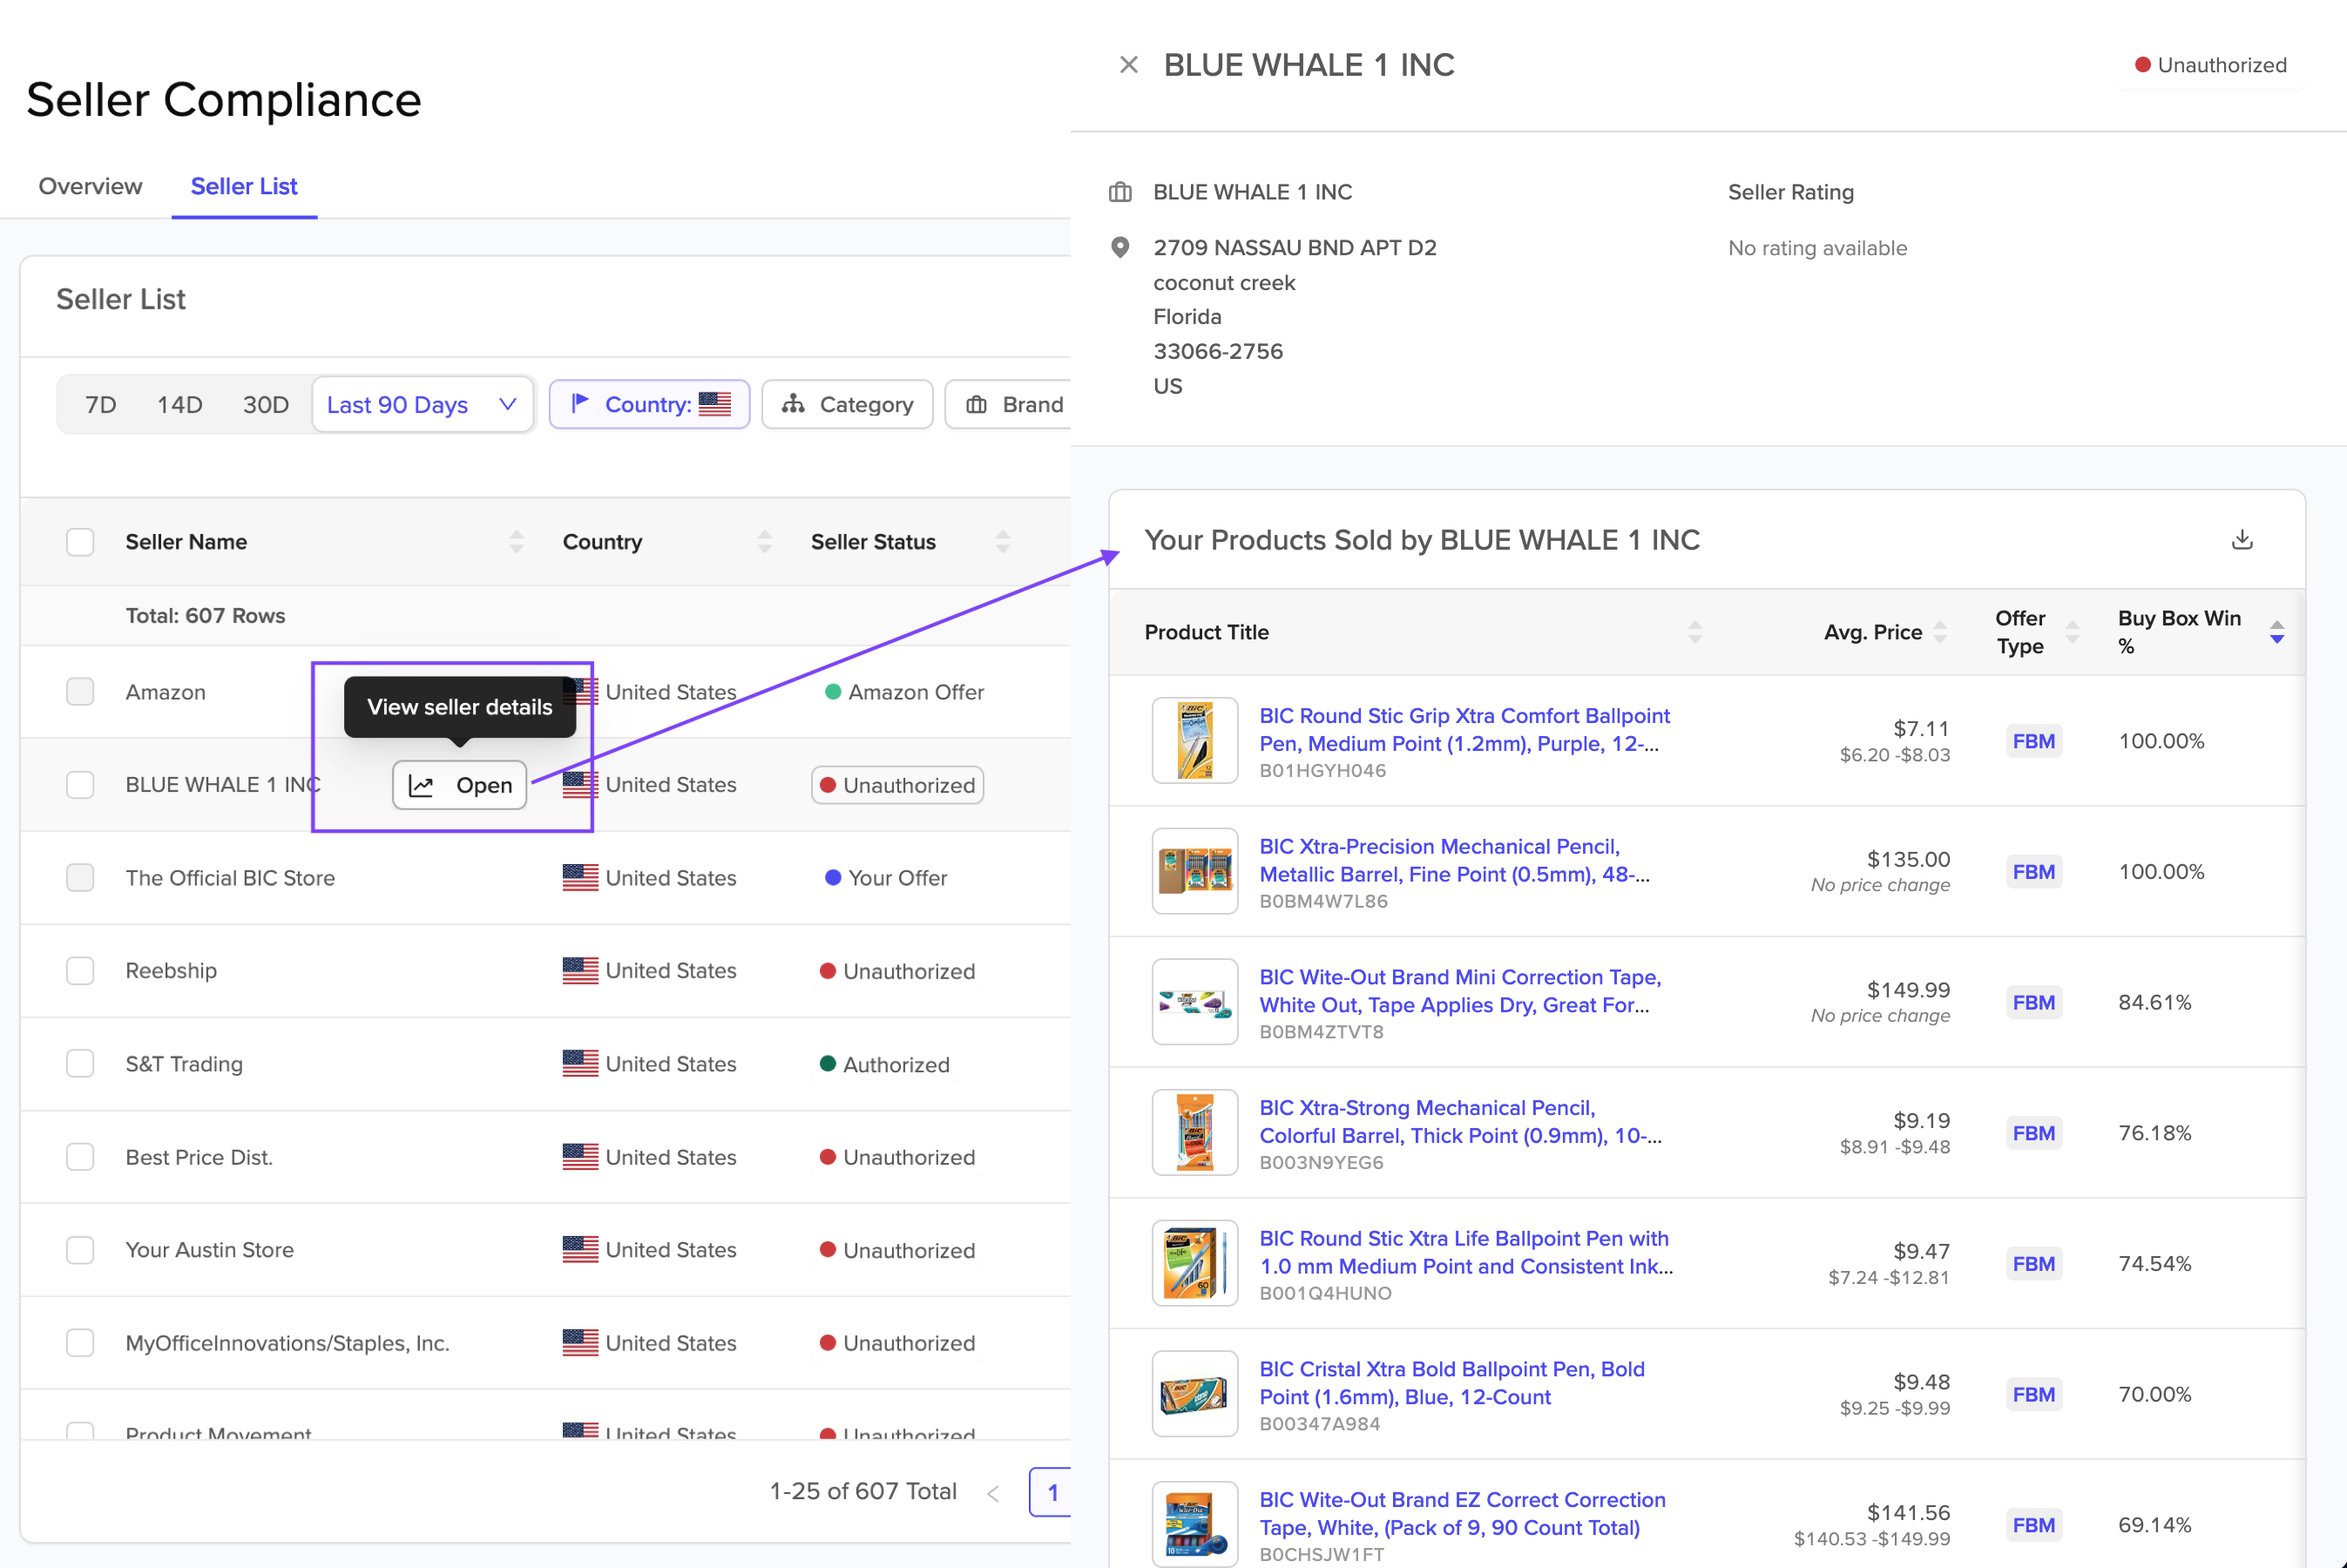Switch to the Overview tab

point(90,187)
